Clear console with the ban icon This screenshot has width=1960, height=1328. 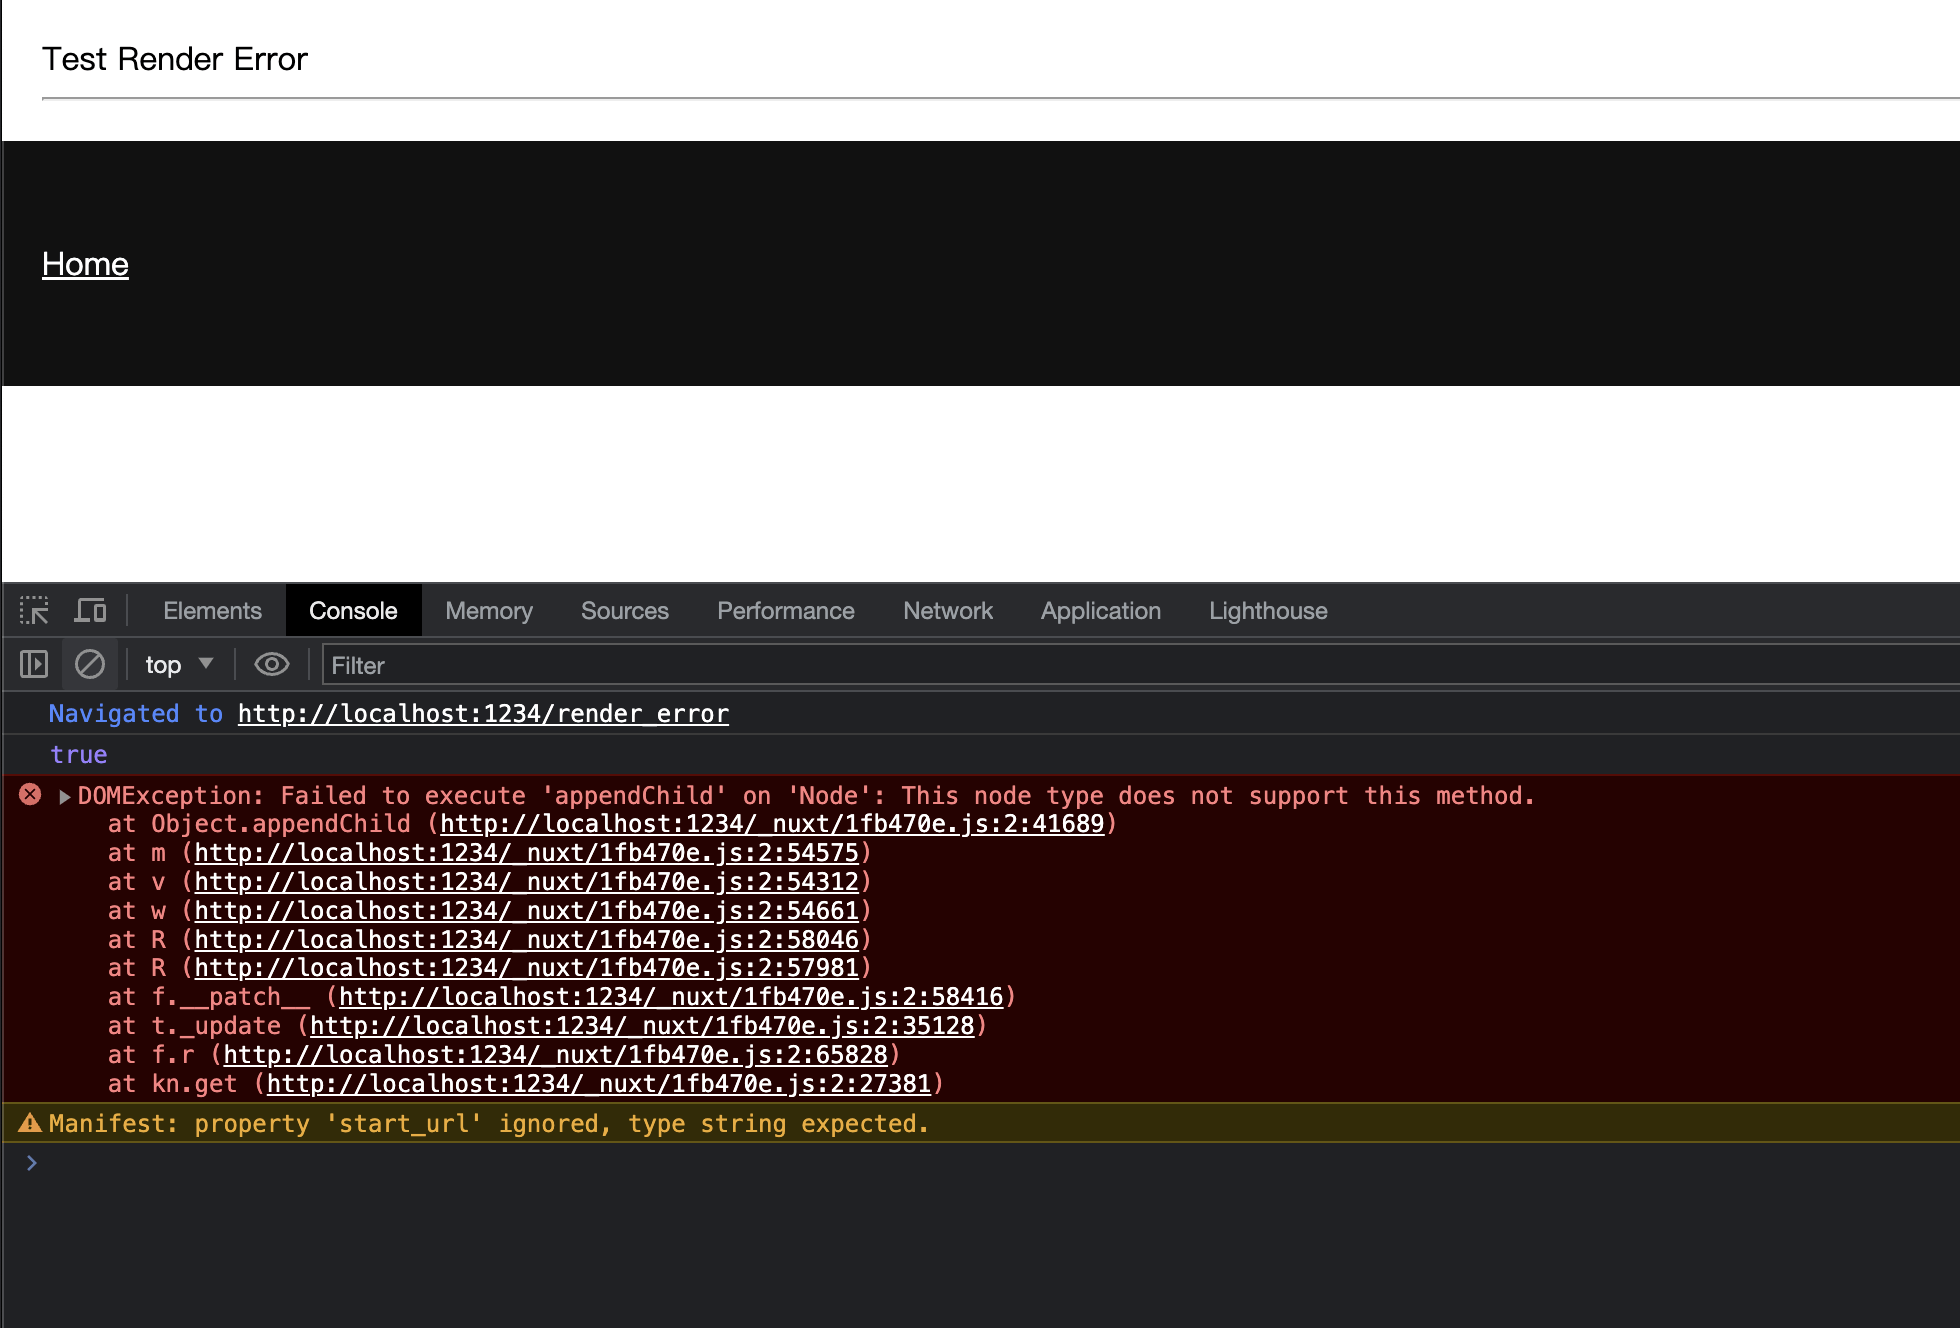[90, 664]
